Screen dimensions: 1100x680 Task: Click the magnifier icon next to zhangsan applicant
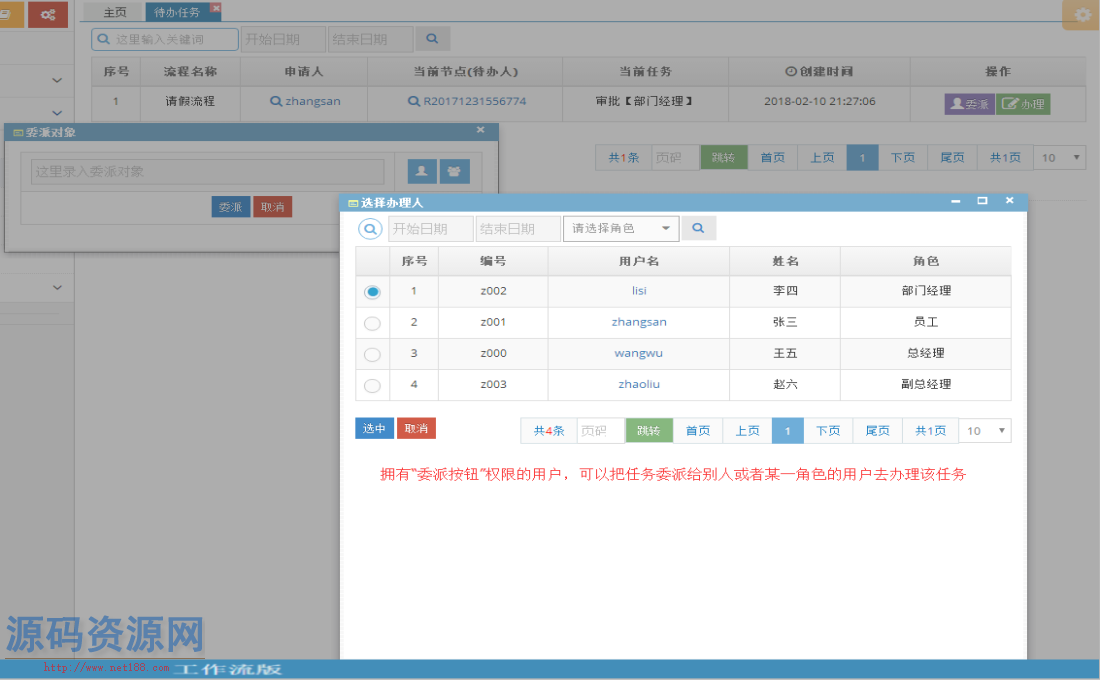point(276,101)
